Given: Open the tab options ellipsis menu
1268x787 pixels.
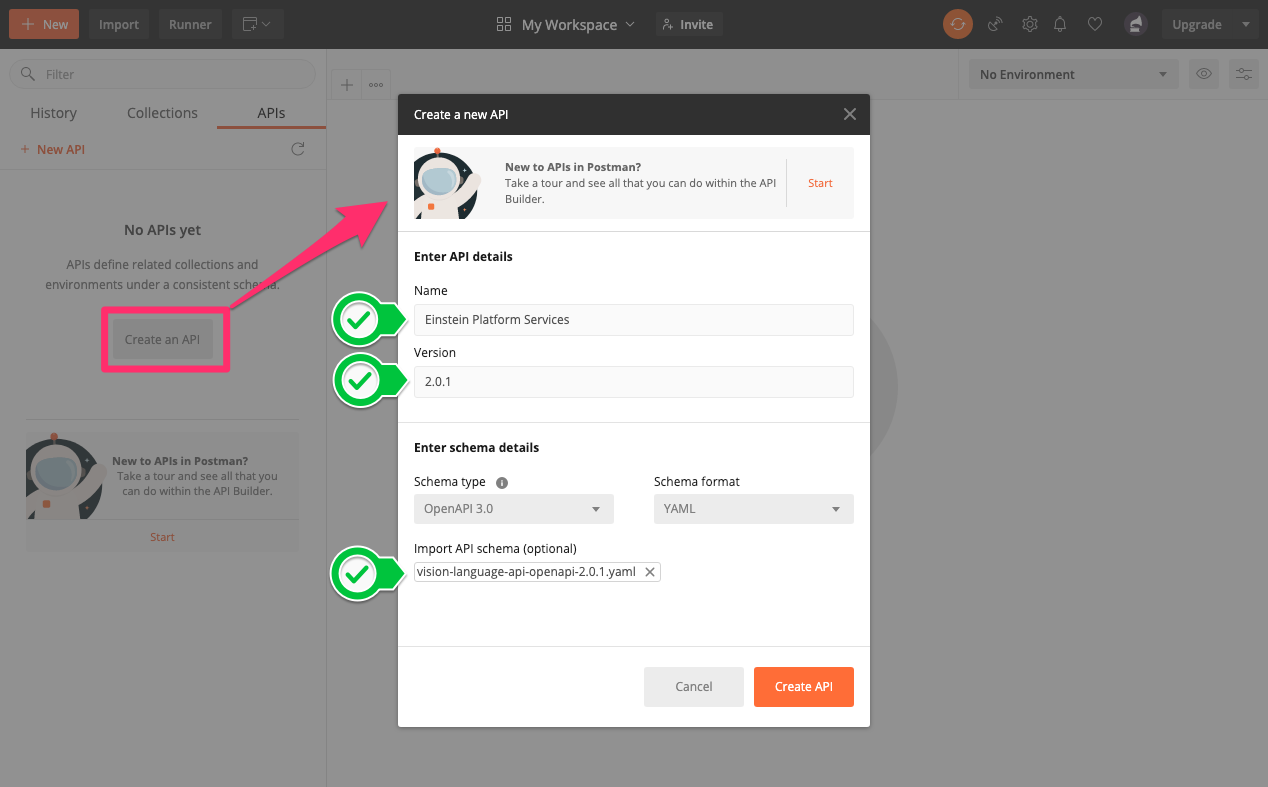Looking at the screenshot, I should click(376, 85).
